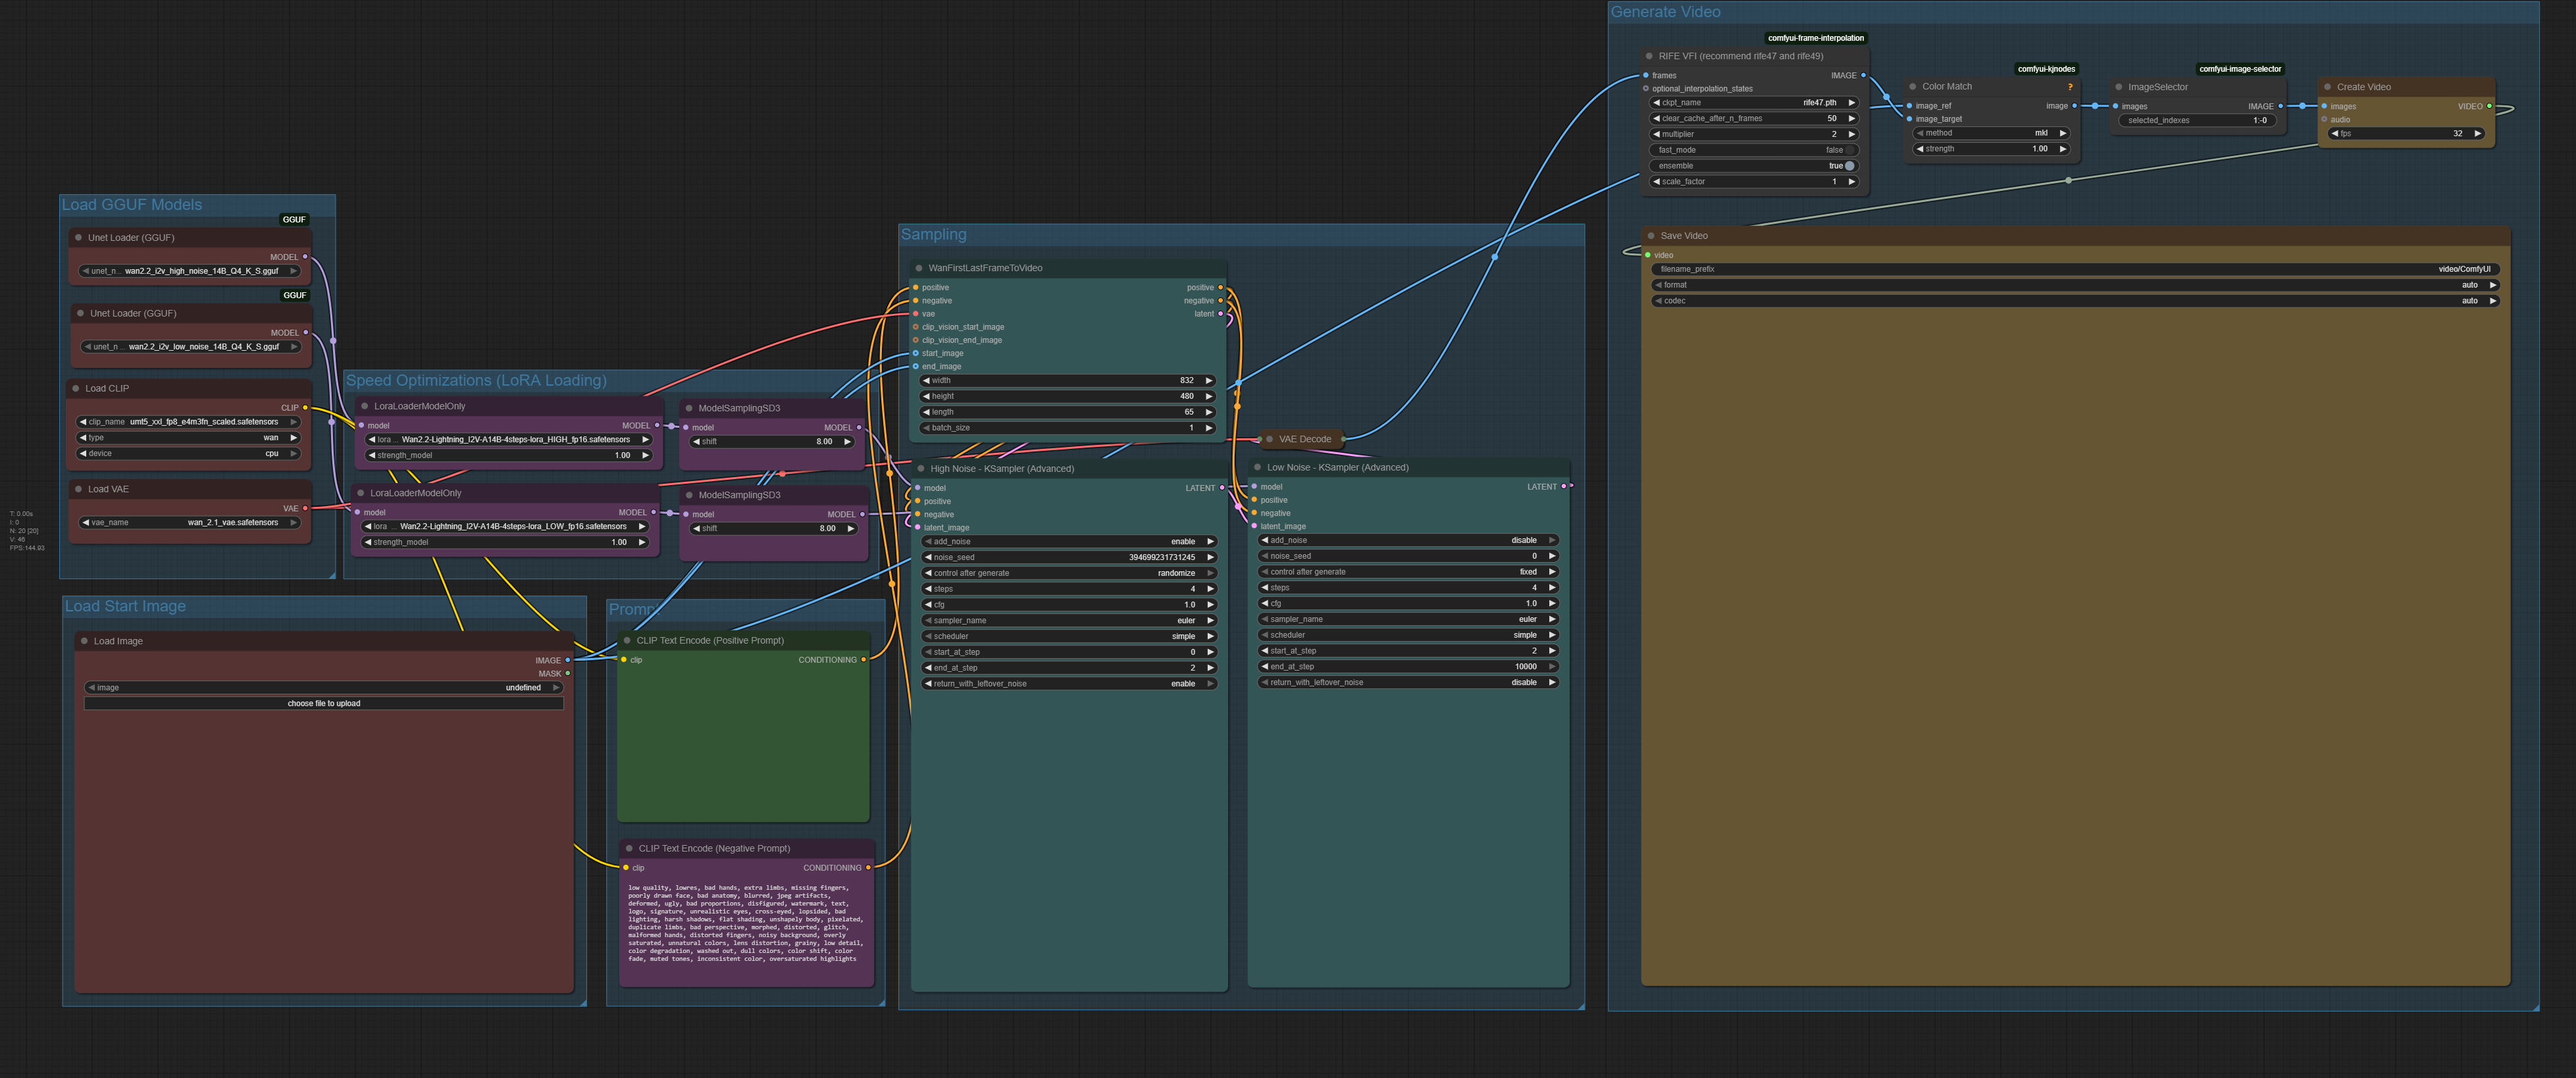Click choose file to upload button
This screenshot has height=1078, width=2576.
(x=324, y=703)
